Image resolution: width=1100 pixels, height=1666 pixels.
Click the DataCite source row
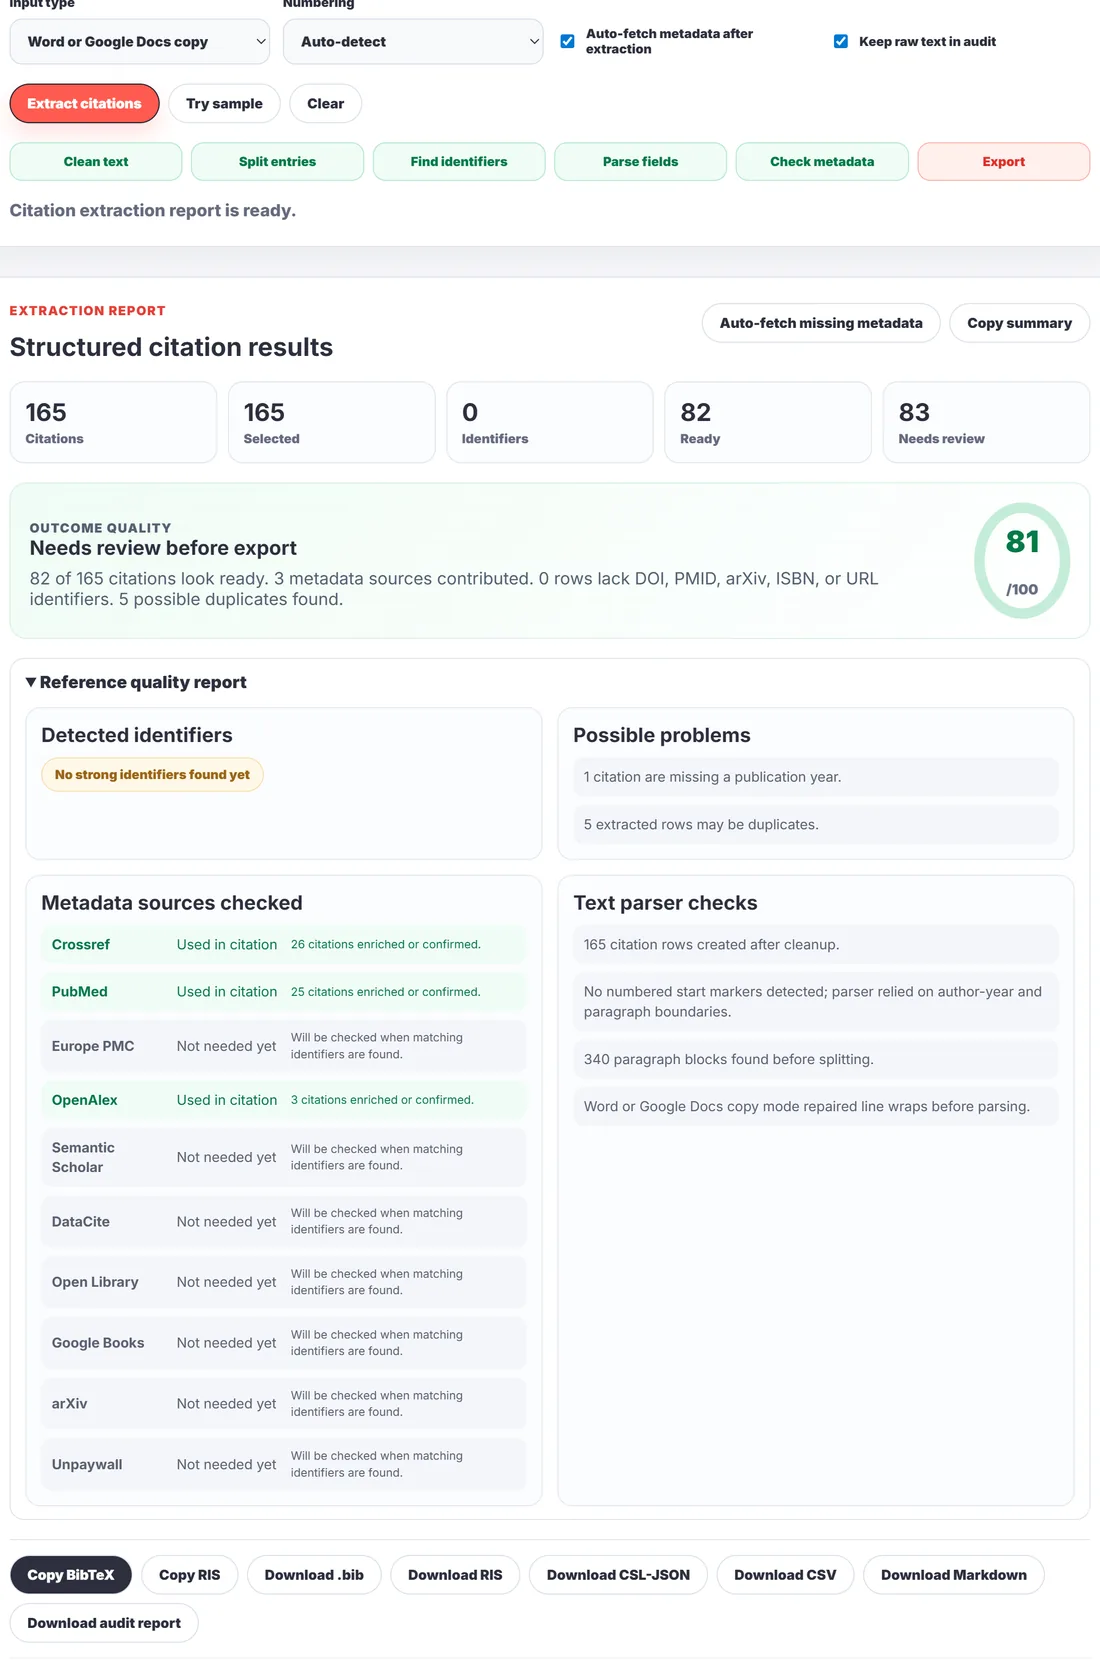(284, 1222)
